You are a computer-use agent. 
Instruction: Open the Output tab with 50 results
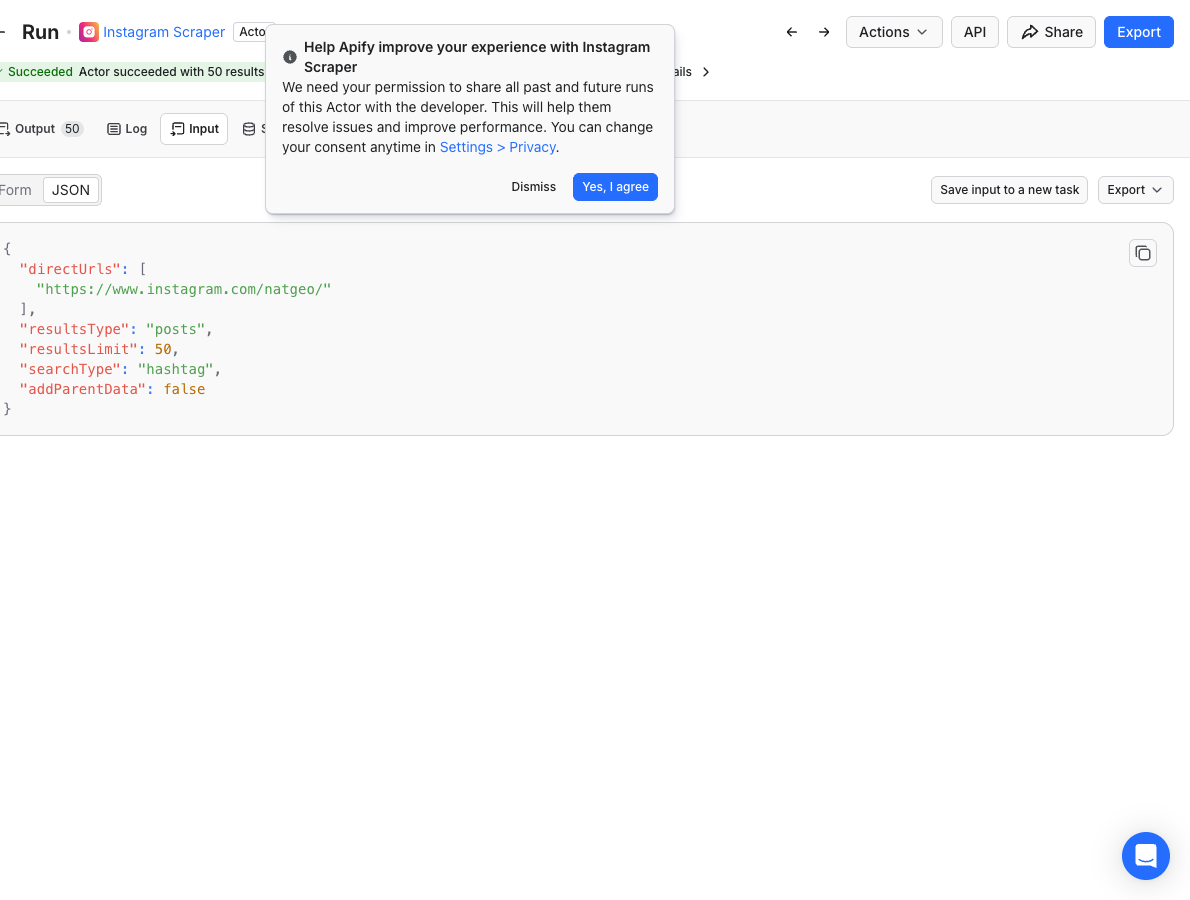tap(41, 129)
